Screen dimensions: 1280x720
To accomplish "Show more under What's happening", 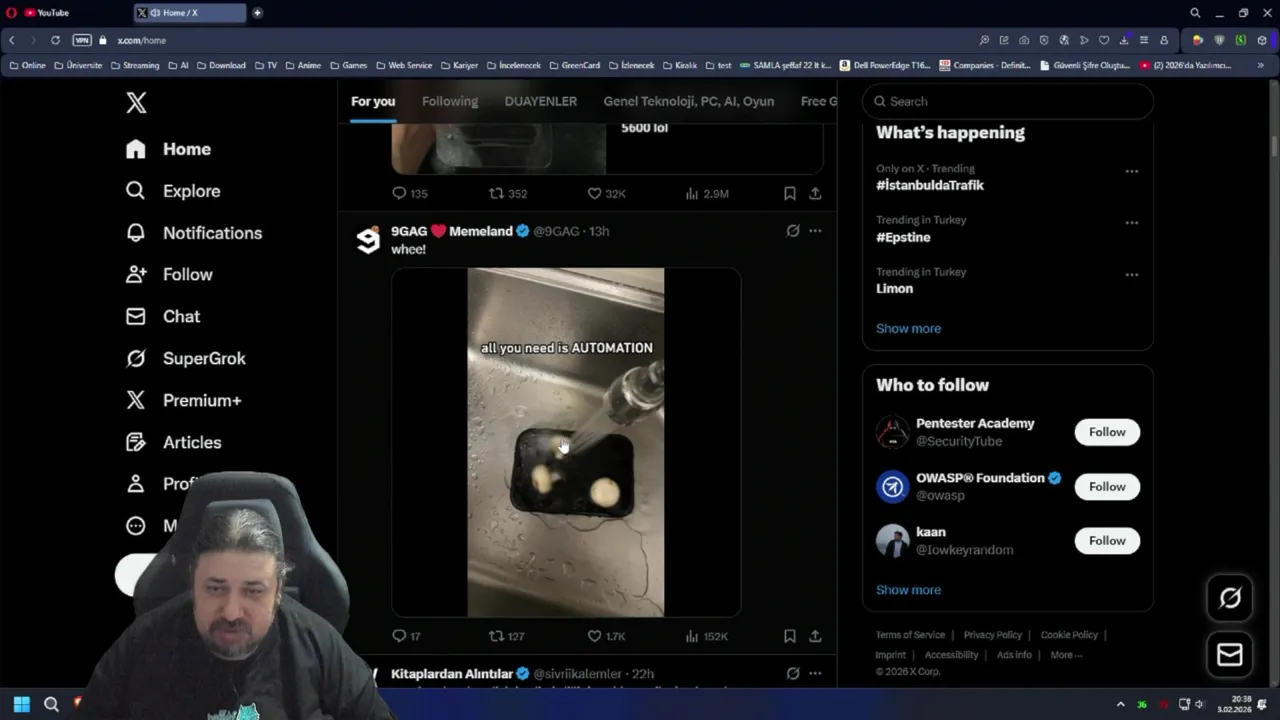I will (x=908, y=328).
